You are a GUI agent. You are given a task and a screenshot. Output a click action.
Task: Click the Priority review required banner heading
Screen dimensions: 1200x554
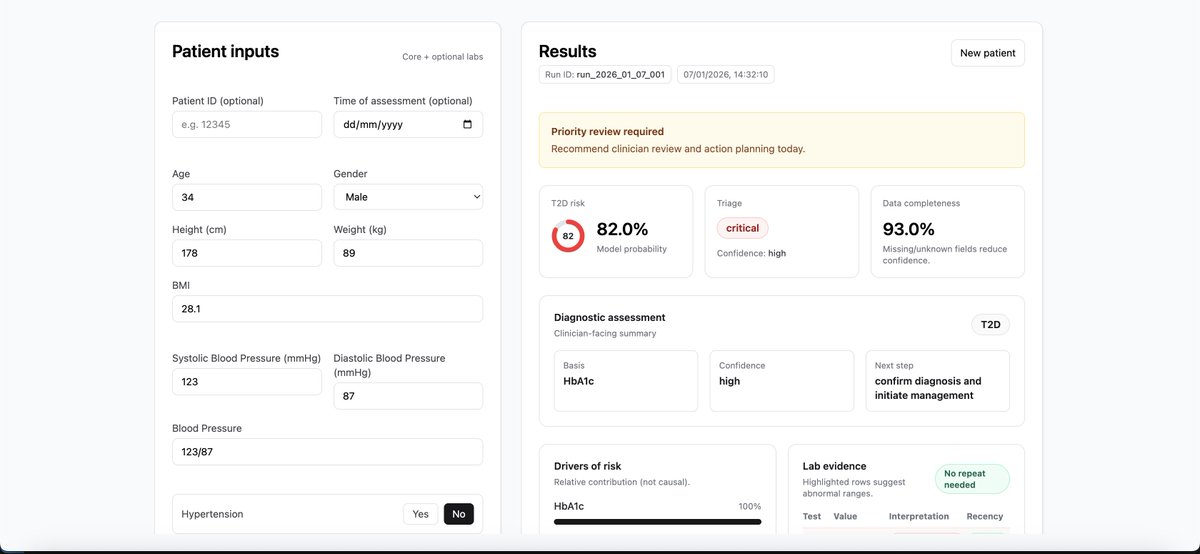click(x=607, y=131)
